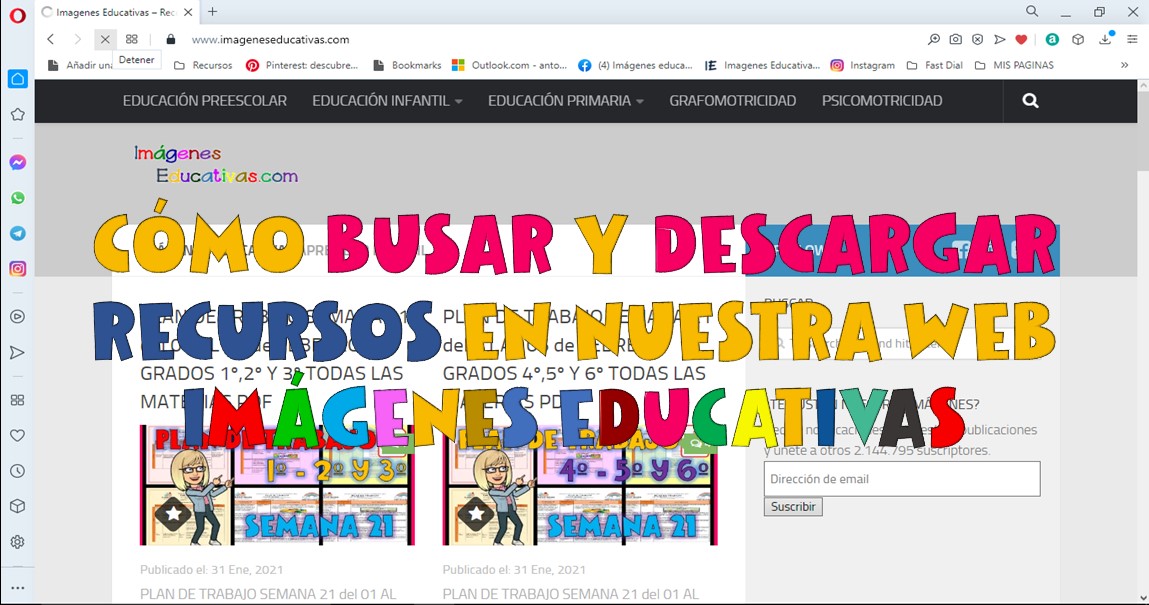Open the Pinterest bookmark
The width and height of the screenshot is (1149, 605).
point(302,65)
